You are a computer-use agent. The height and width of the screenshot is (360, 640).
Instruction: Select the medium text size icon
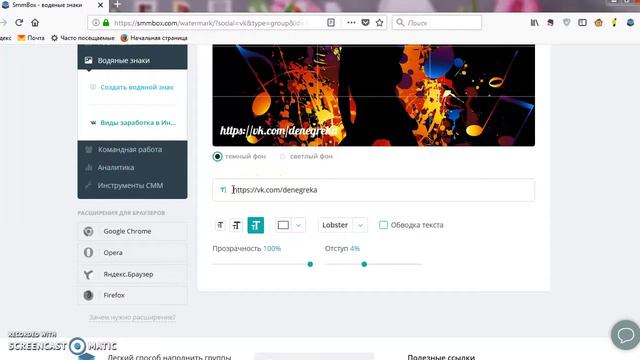pos(236,225)
